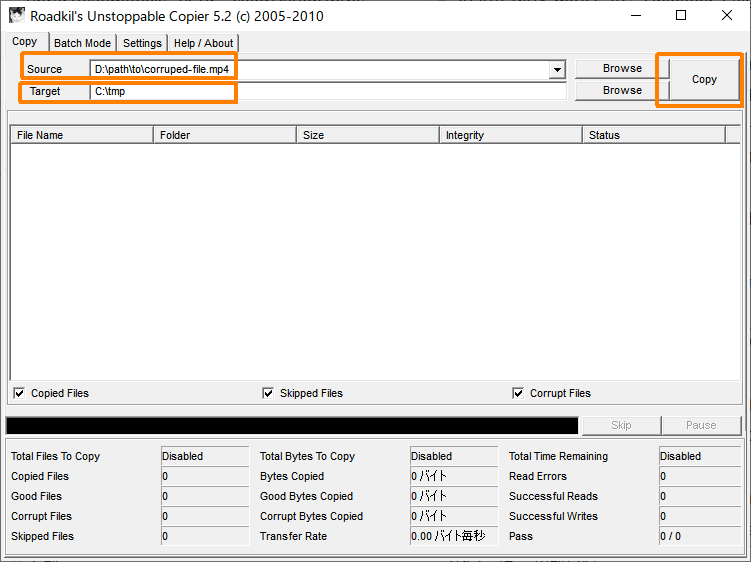Sort by the Size column header
Viewport: 751px width, 562px height.
pos(368,135)
